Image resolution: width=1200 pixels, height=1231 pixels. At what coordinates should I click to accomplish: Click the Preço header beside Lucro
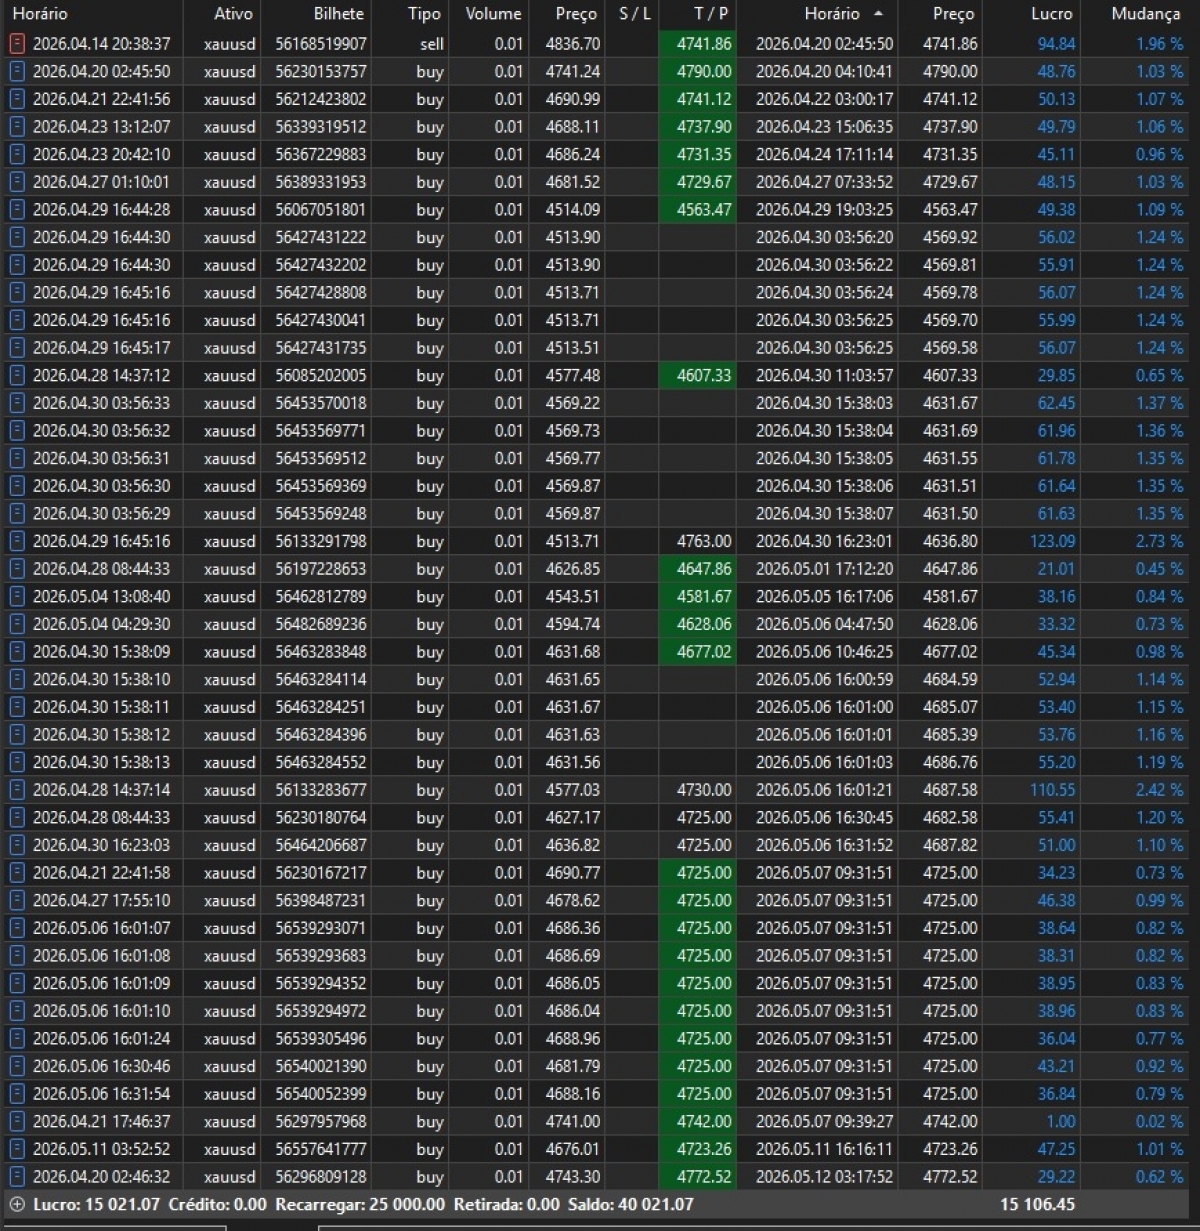953,14
